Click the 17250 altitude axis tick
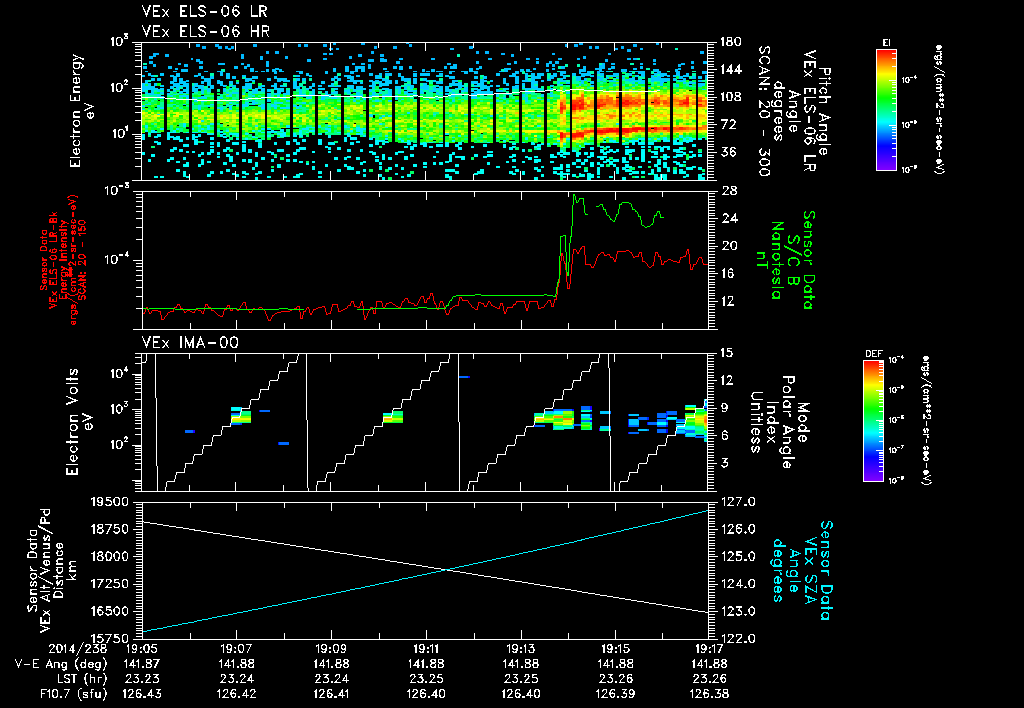This screenshot has width=1024, height=708. click(x=110, y=584)
